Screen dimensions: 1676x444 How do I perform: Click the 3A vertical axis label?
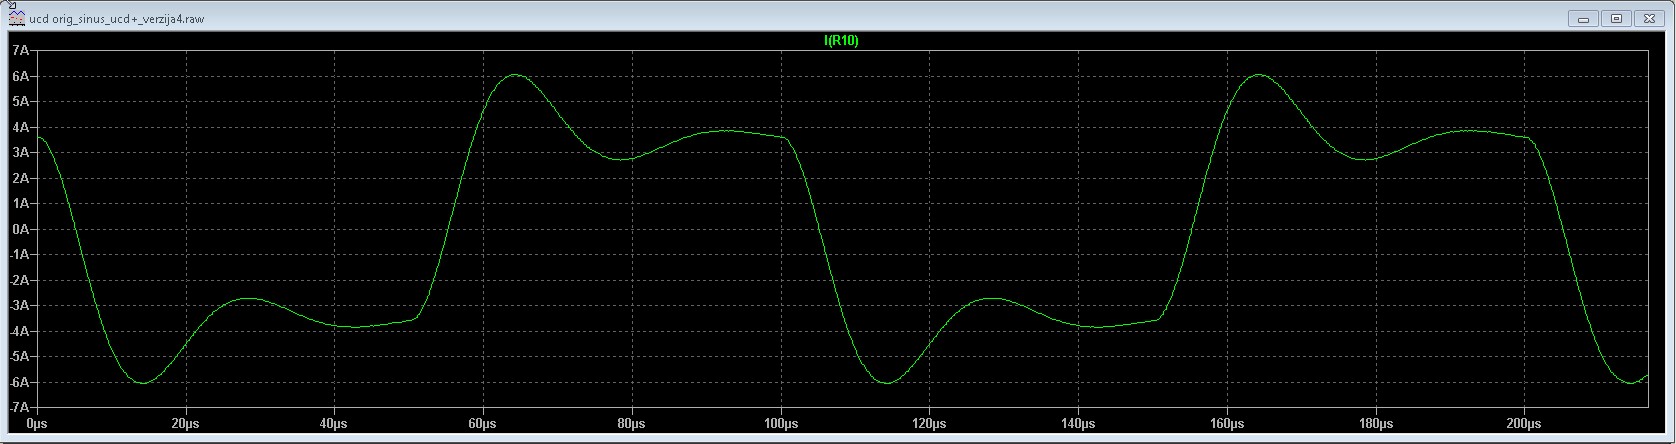19,152
